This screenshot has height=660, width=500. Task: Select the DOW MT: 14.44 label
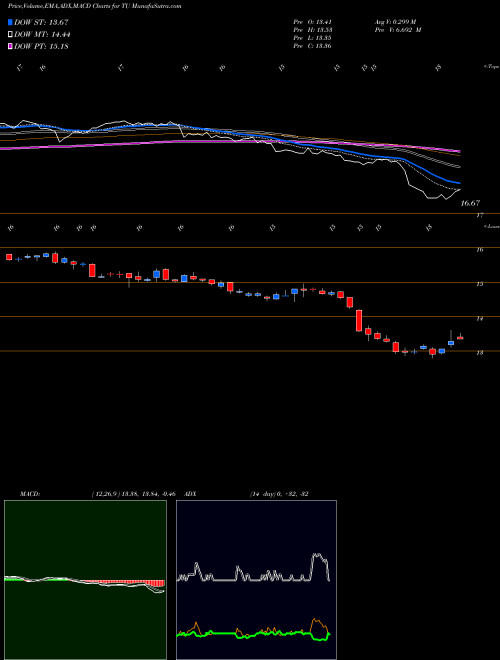pos(42,35)
